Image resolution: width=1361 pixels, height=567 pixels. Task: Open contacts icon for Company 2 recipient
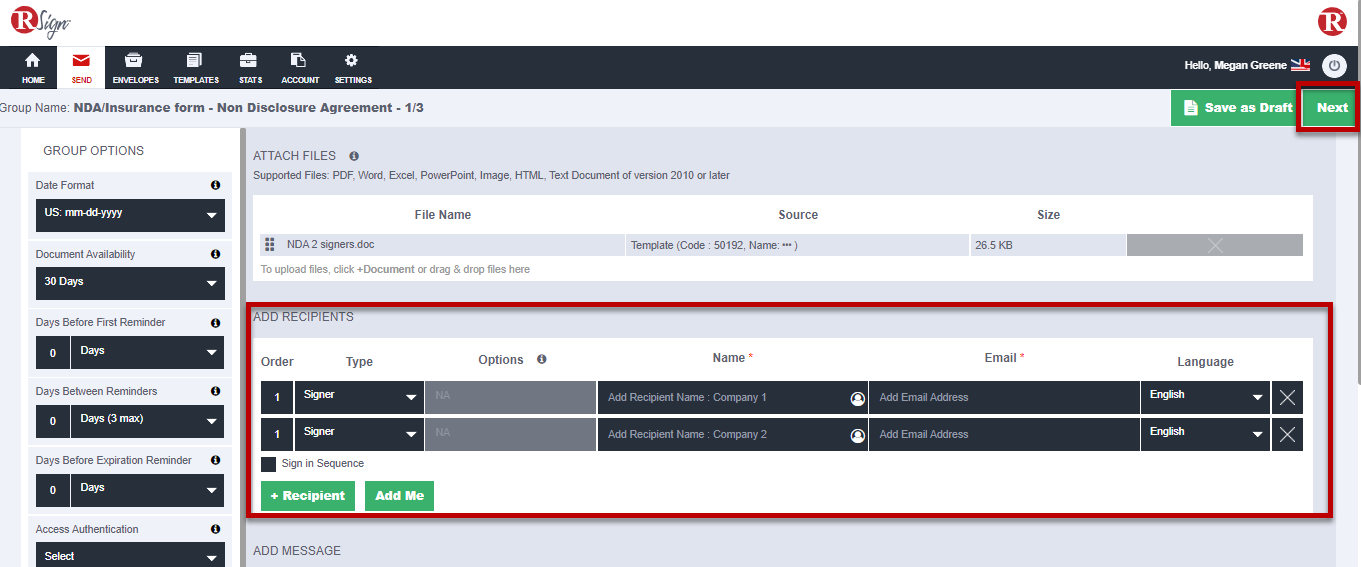coord(857,435)
